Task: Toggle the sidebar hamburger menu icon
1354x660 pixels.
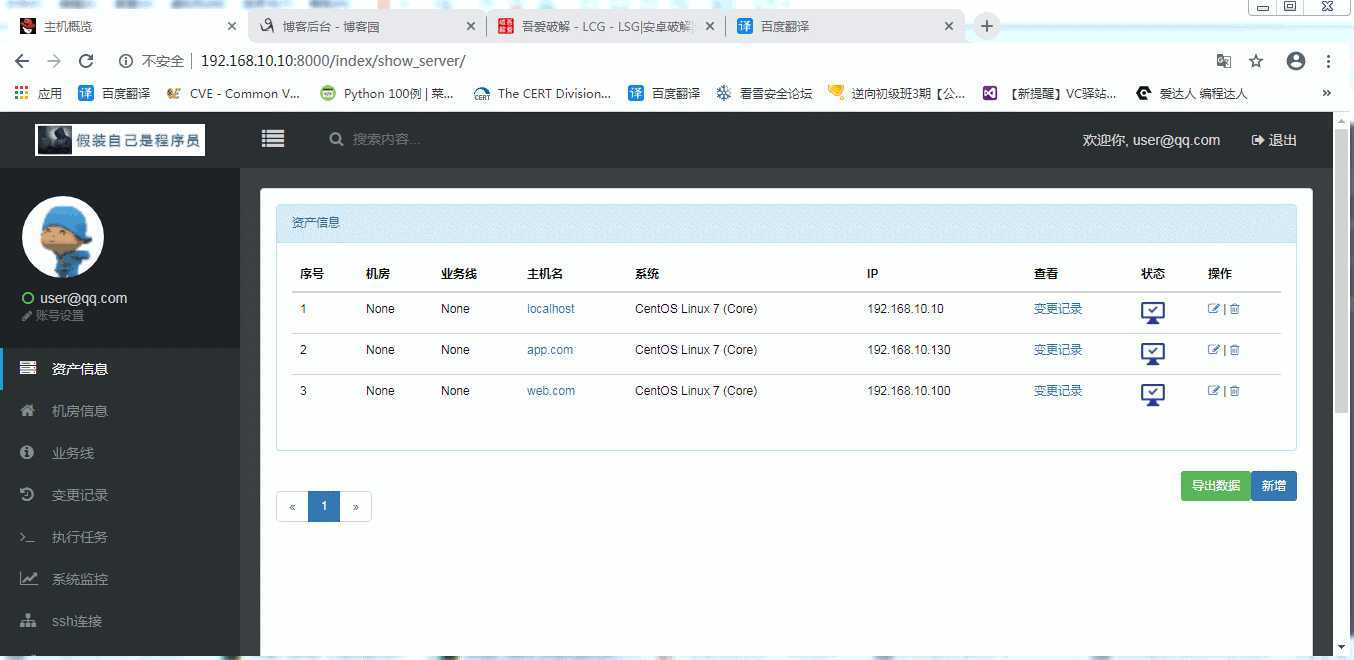Action: point(273,139)
